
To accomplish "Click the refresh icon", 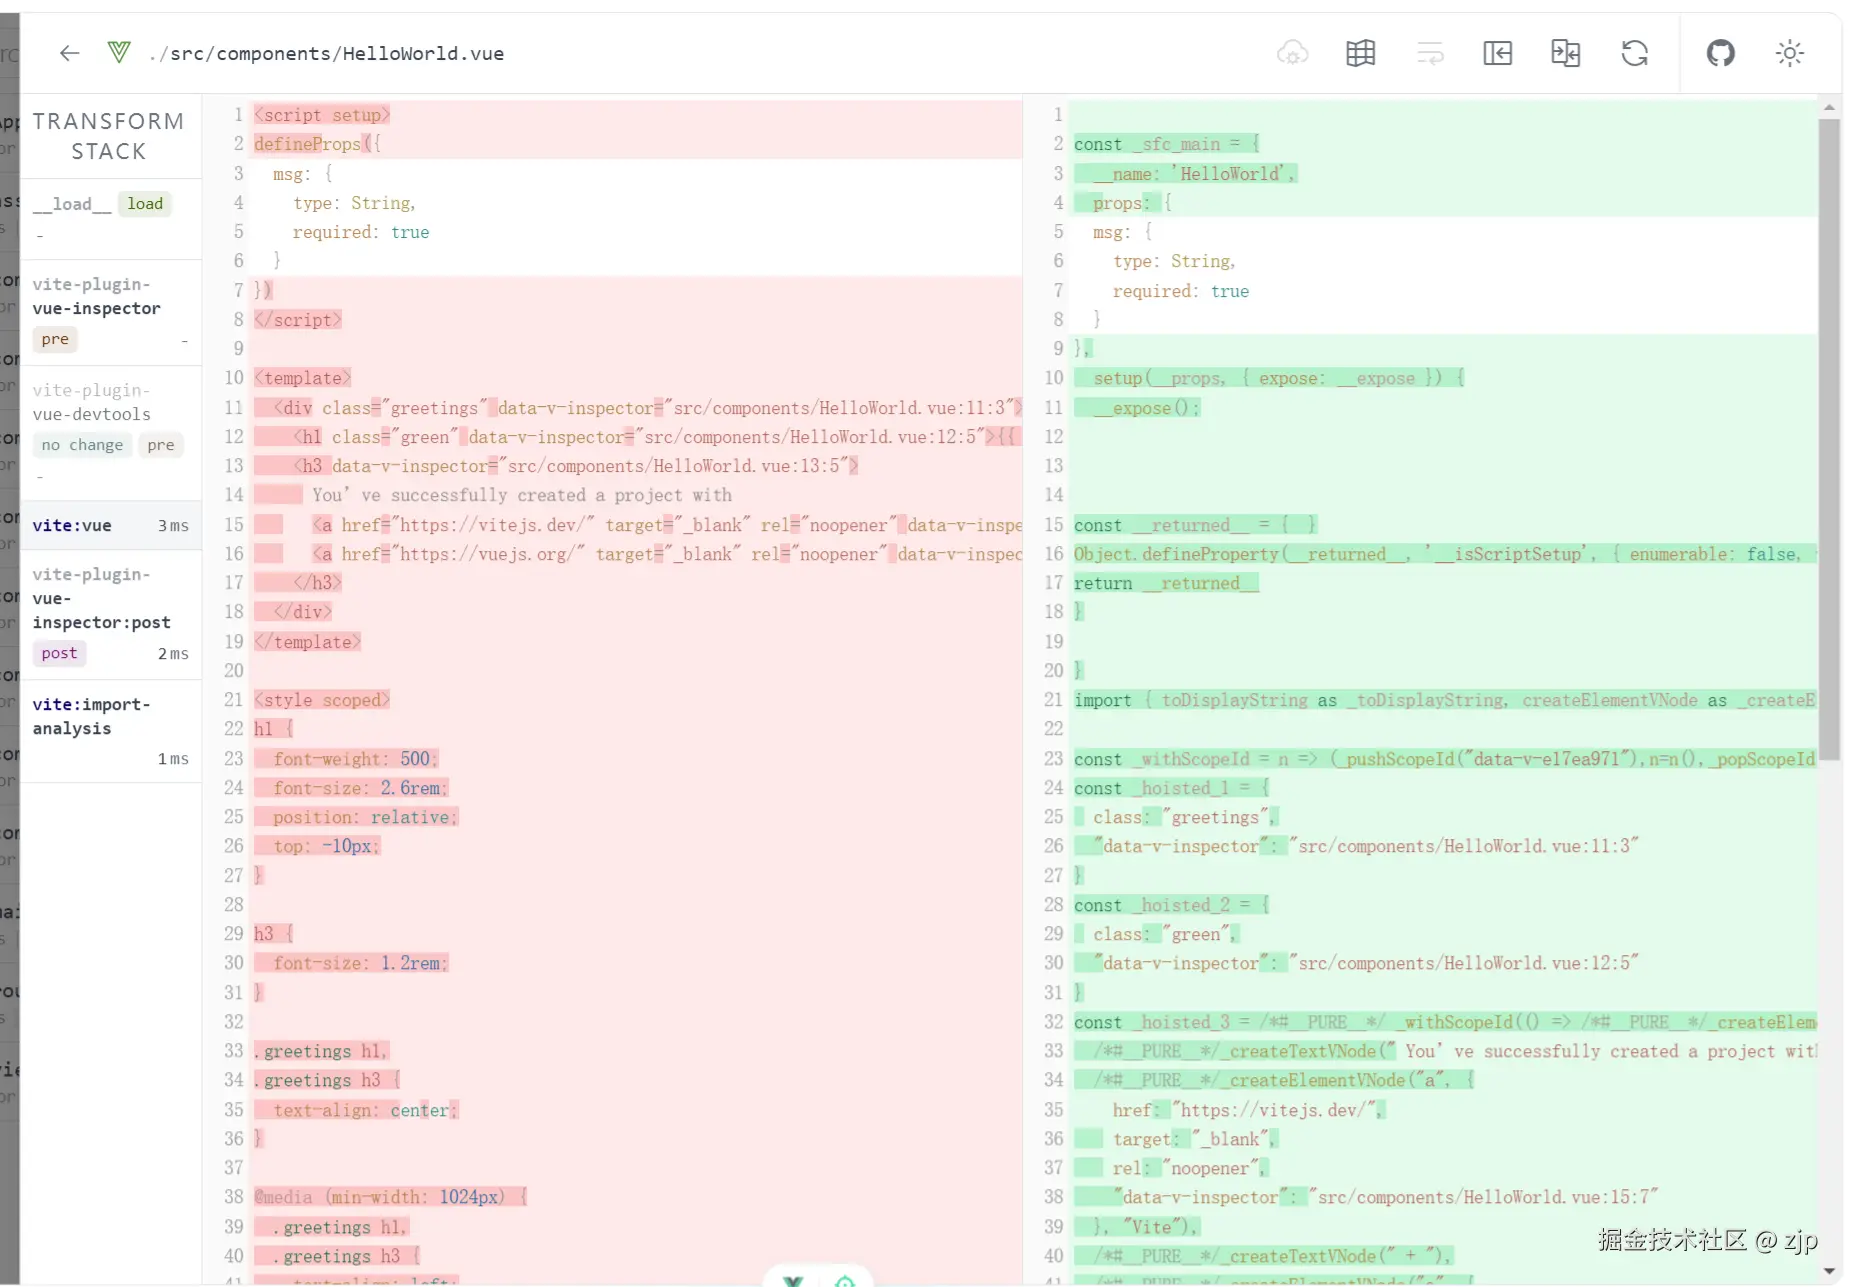I will 1634,53.
